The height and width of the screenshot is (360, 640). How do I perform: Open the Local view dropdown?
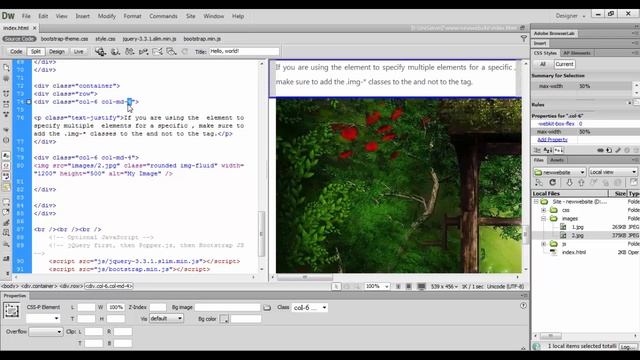point(613,172)
